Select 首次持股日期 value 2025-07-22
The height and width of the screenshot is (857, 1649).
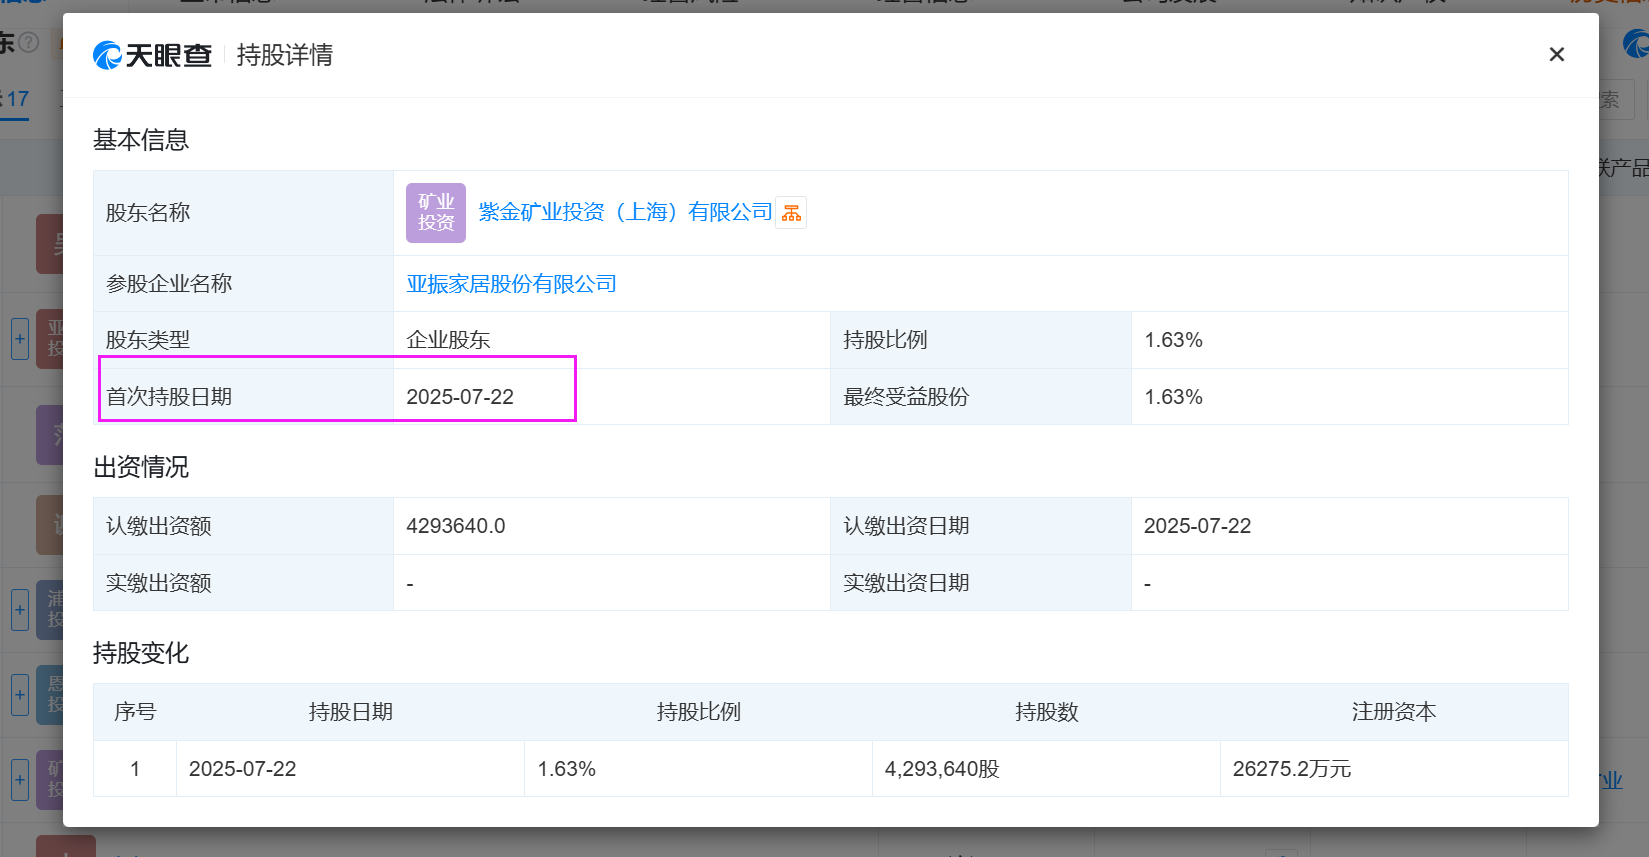point(460,397)
